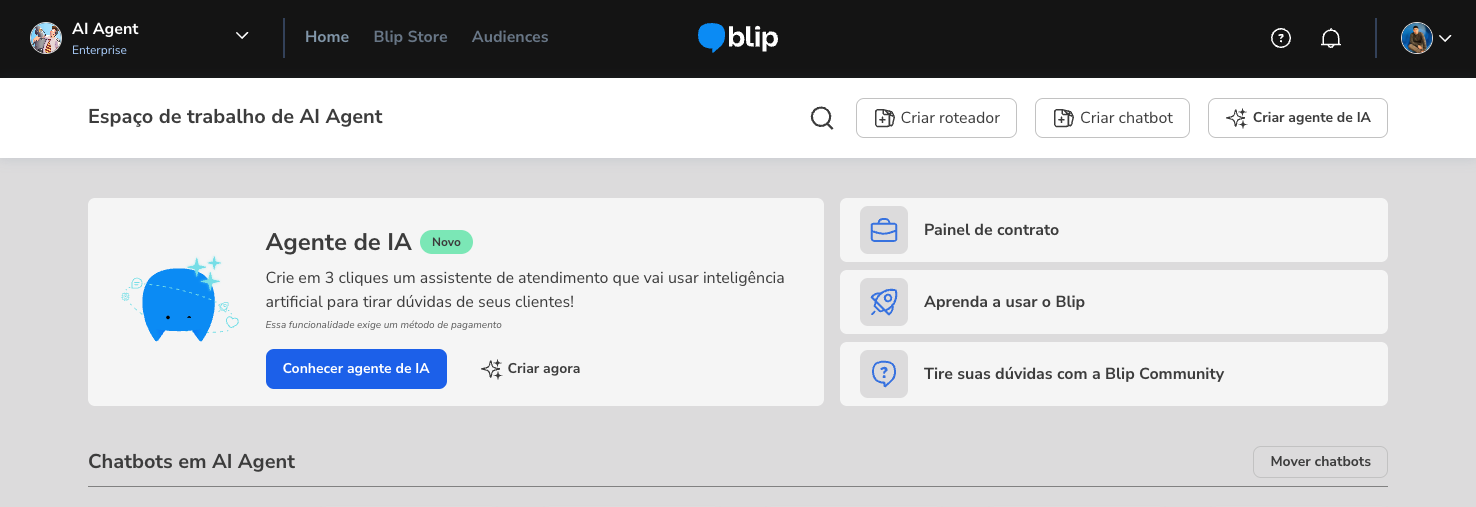This screenshot has width=1476, height=507.
Task: Open notifications bell icon
Action: click(1331, 38)
